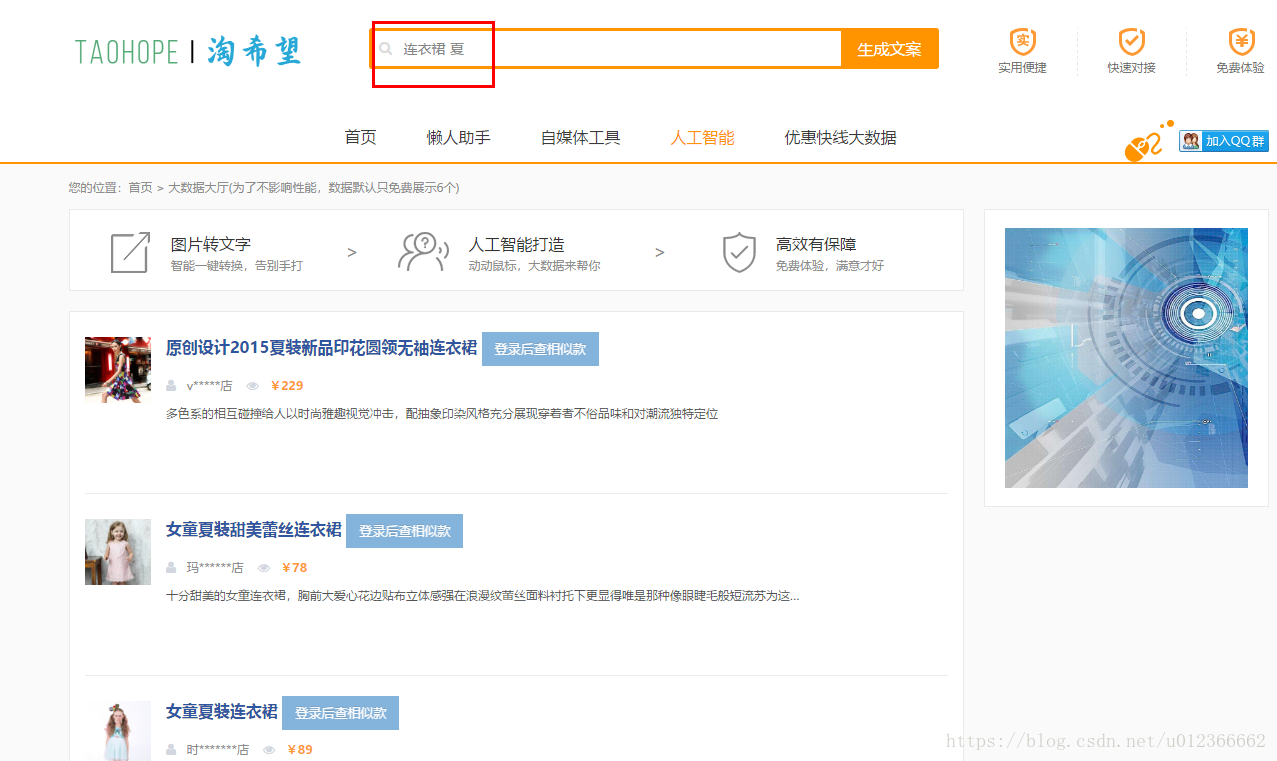Click the 人工智能打造 people question icon
Screen dimensions: 1277x761
(423, 252)
